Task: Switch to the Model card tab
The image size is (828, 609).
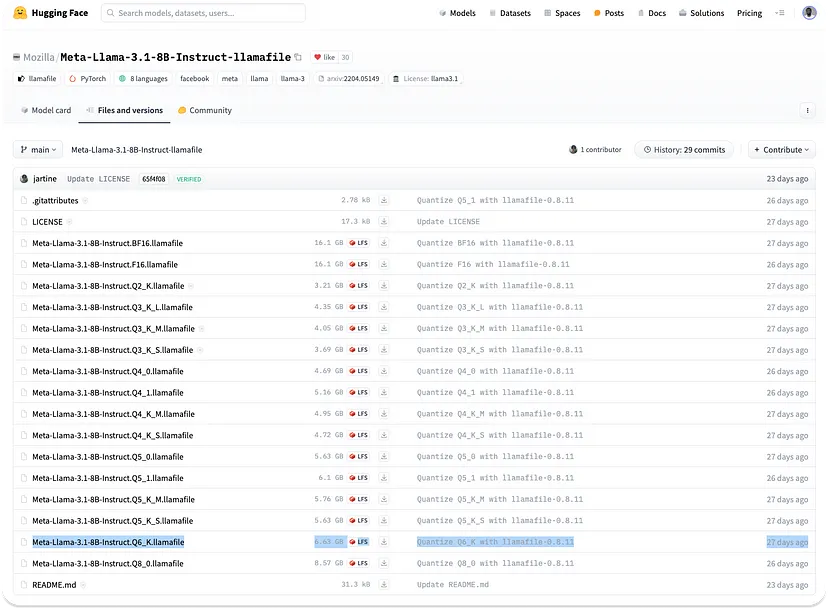Action: point(46,110)
